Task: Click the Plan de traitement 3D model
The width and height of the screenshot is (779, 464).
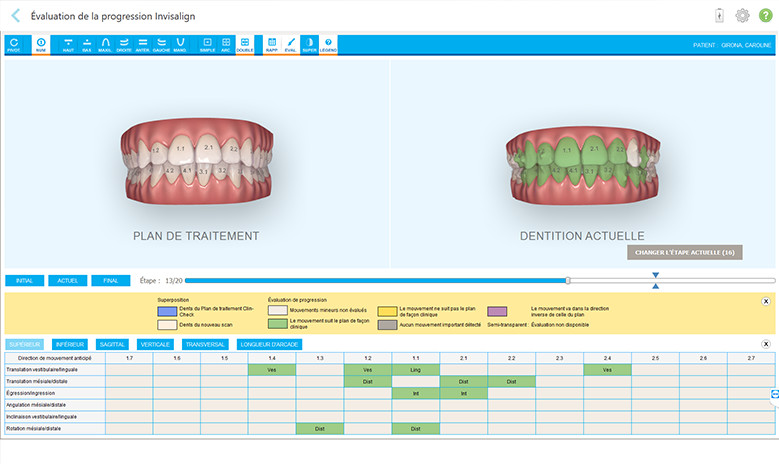Action: pyautogui.click(x=197, y=161)
